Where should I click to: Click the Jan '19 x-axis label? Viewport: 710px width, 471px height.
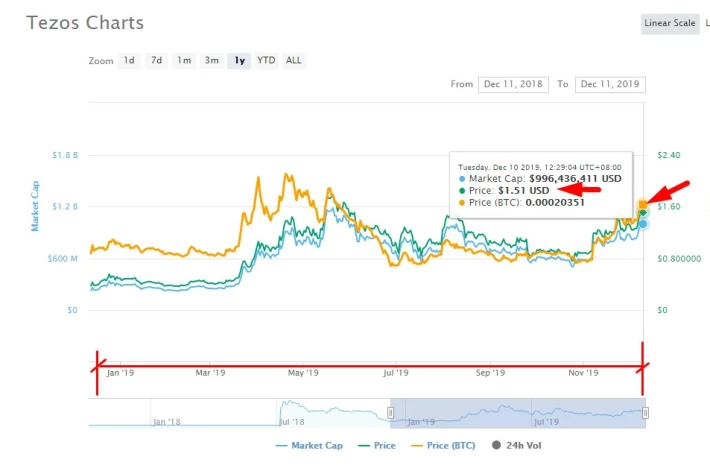click(x=120, y=373)
